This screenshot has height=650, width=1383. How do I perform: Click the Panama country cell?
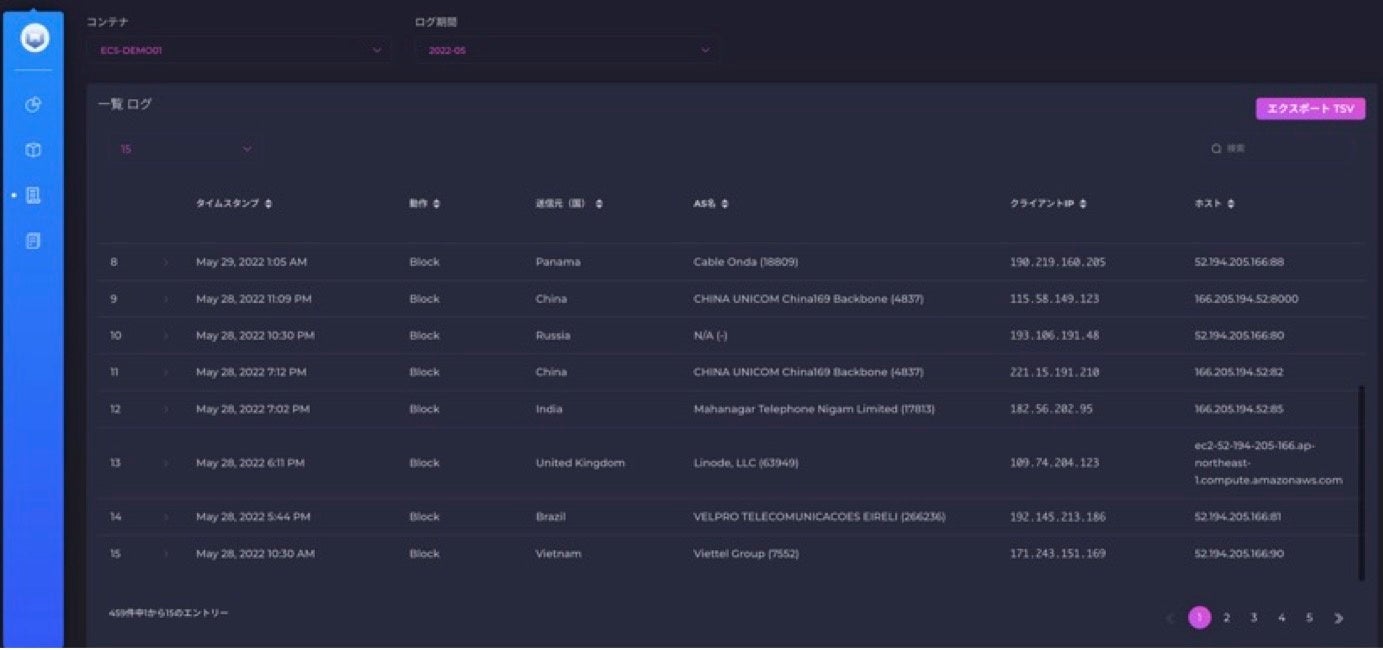point(558,262)
